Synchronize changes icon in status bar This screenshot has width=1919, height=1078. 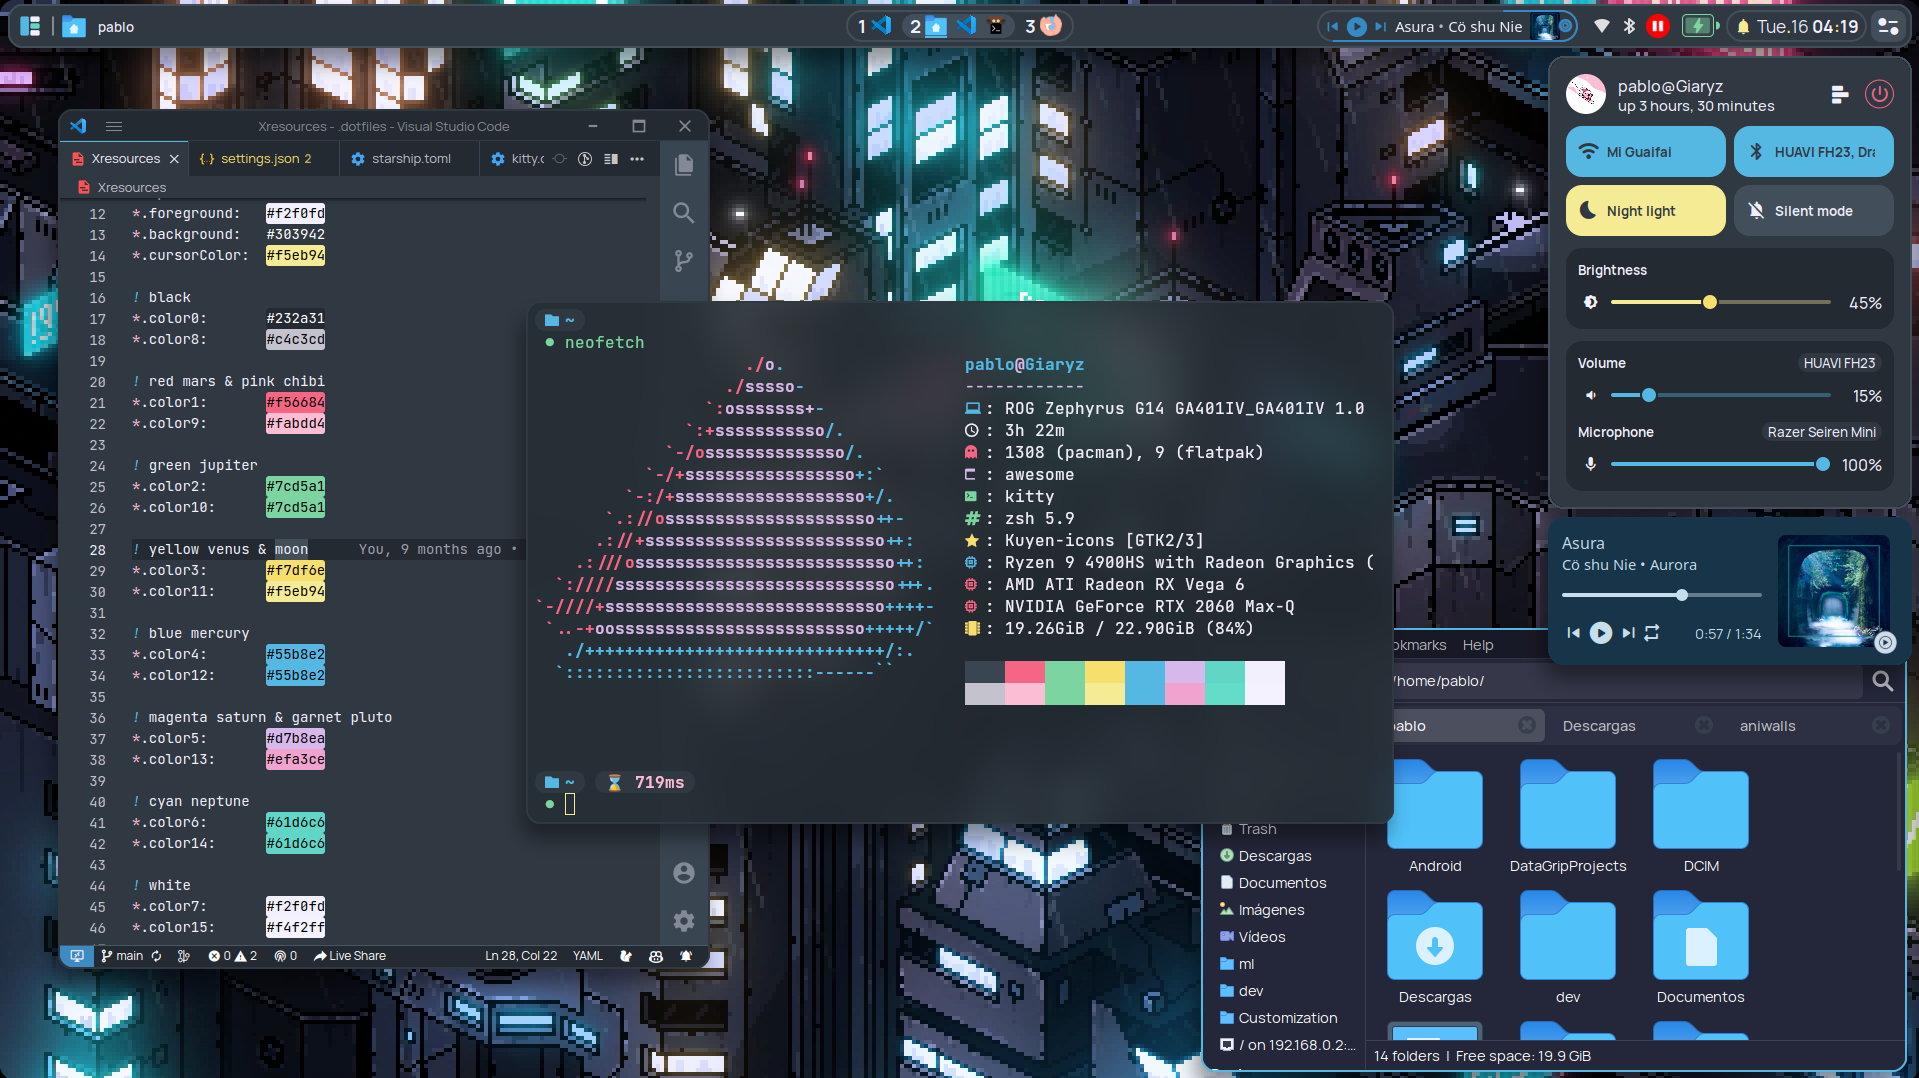click(x=157, y=956)
